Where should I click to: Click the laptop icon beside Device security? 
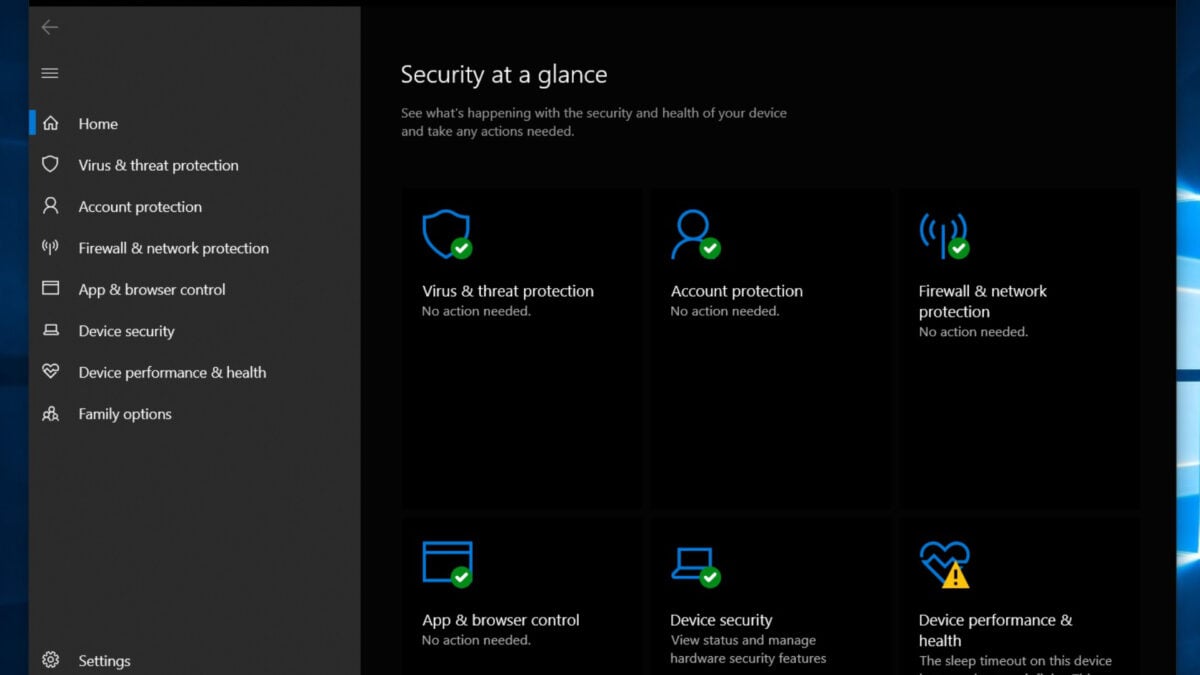pos(50,330)
